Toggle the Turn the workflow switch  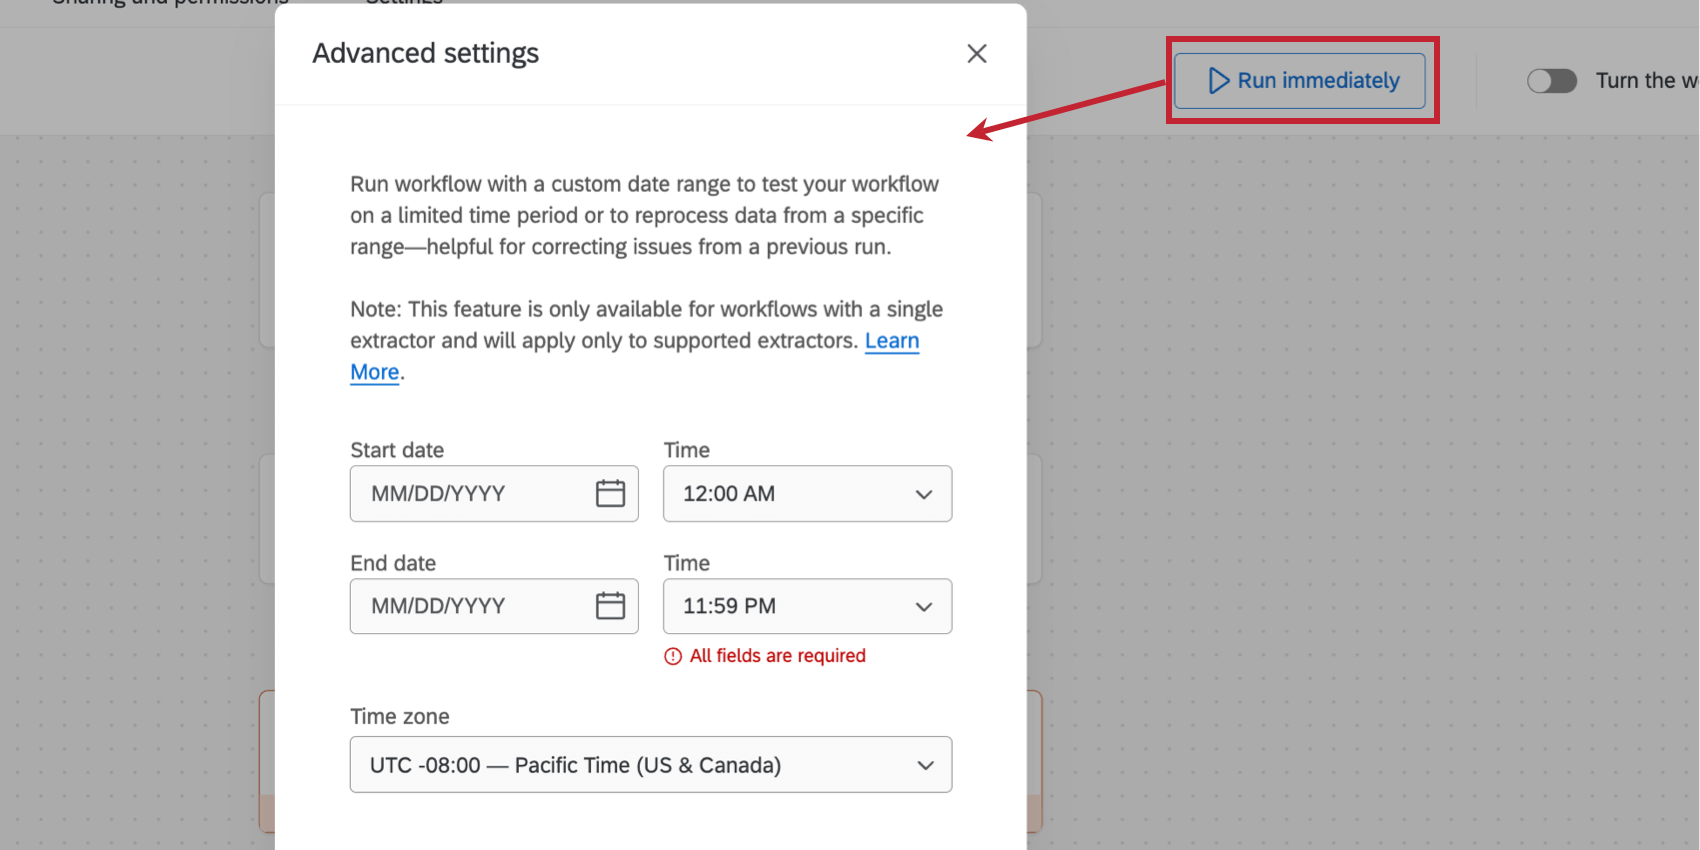pyautogui.click(x=1551, y=81)
